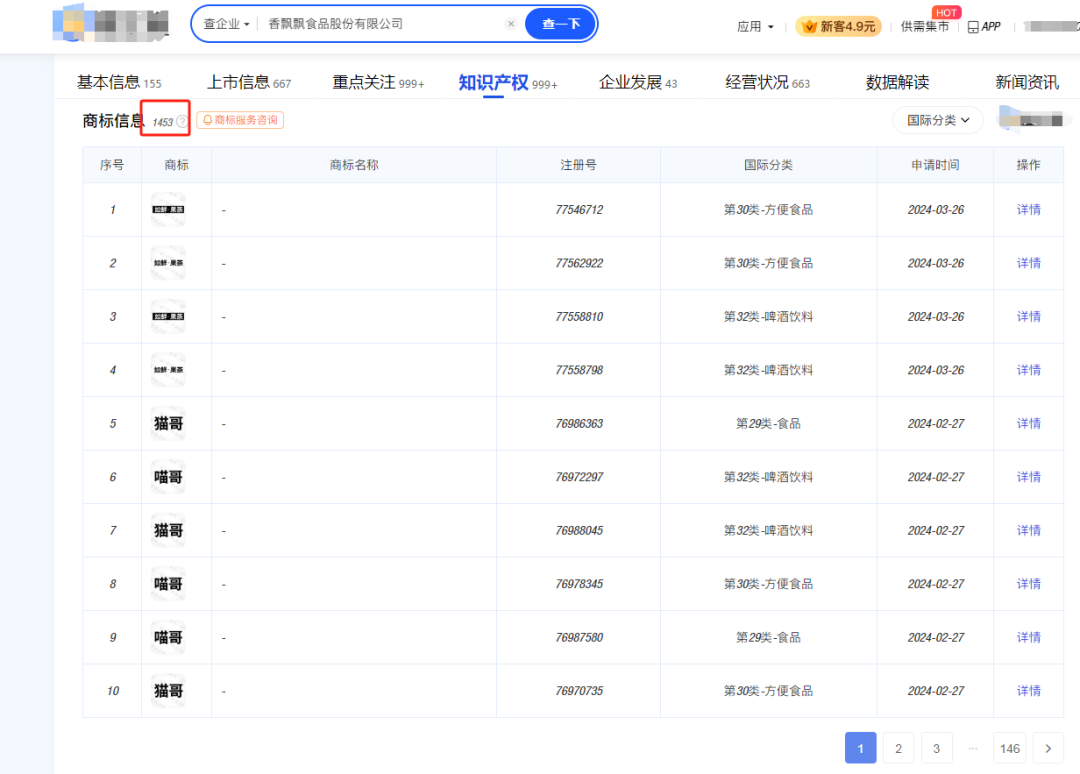Select the 知识产权 tab
Viewport: 1080px width, 774px height.
click(508, 83)
